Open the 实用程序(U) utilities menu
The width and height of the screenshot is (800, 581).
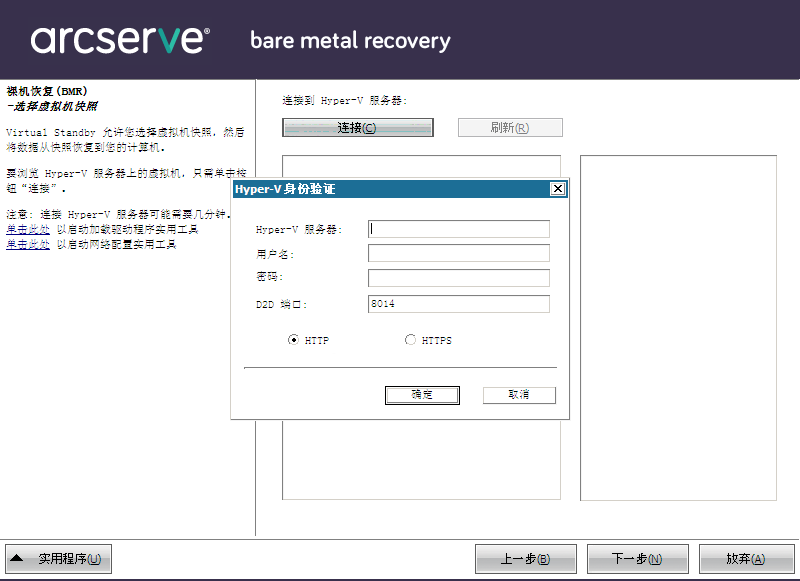click(60, 558)
